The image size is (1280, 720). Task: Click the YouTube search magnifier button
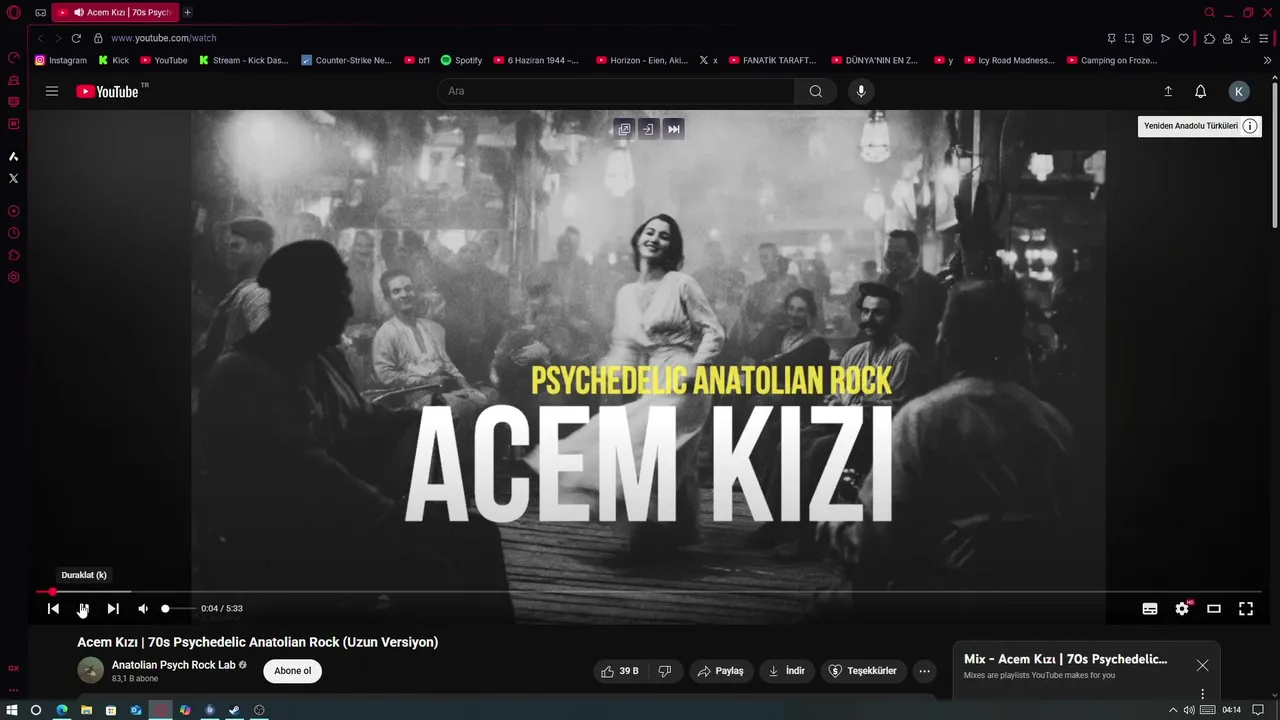click(x=816, y=91)
